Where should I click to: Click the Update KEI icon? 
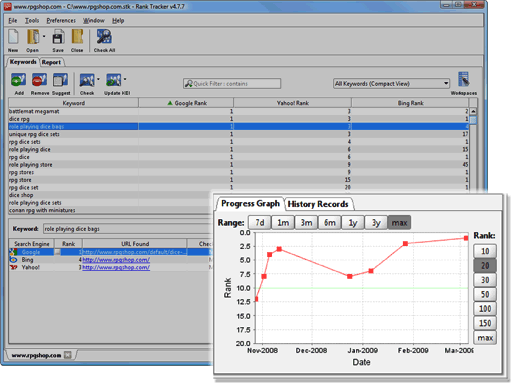(114, 80)
